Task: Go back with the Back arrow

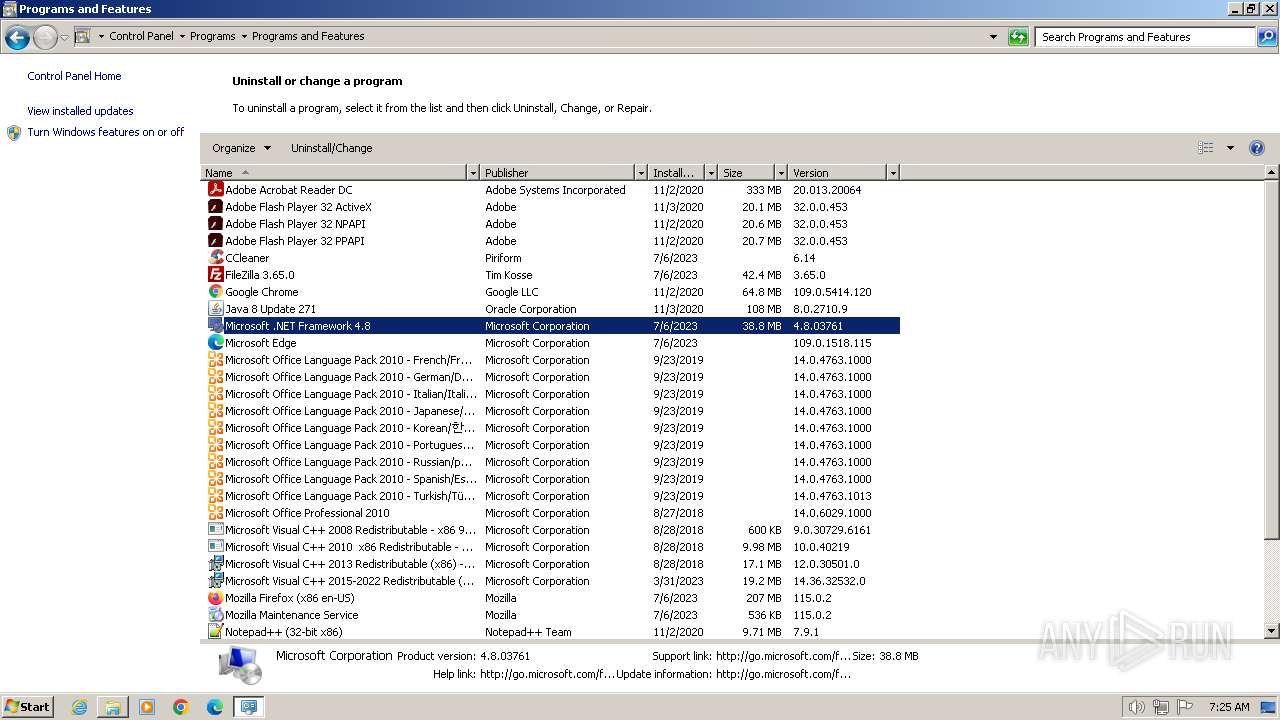Action: 17,38
